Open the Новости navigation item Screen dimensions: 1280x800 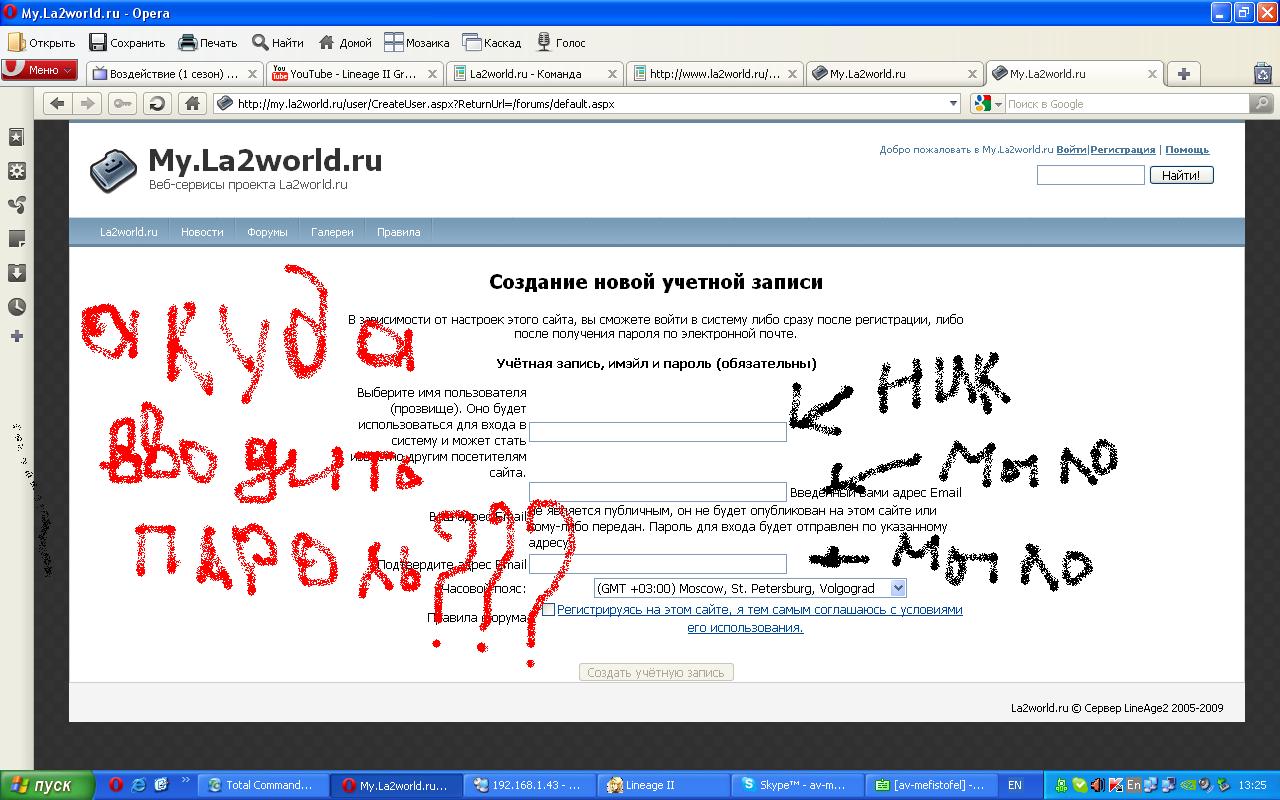point(202,232)
